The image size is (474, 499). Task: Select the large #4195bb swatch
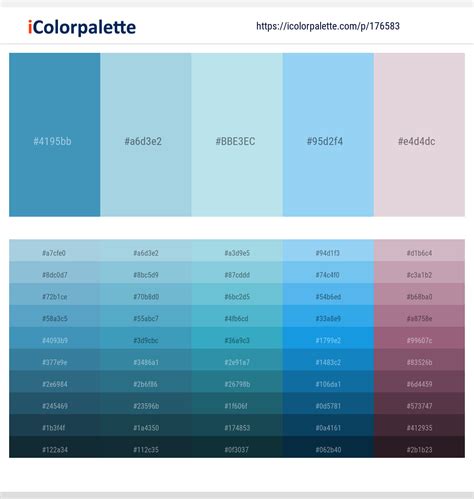(55, 135)
